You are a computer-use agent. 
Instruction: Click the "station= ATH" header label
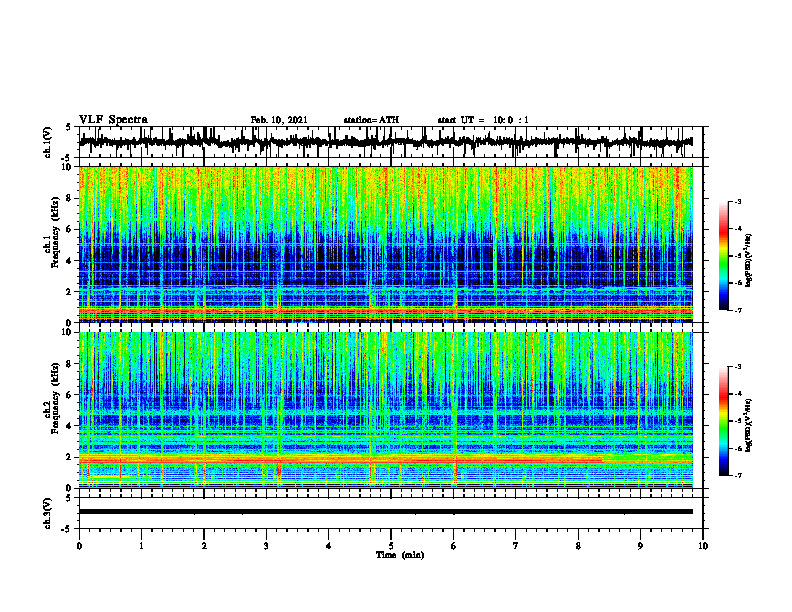point(371,120)
